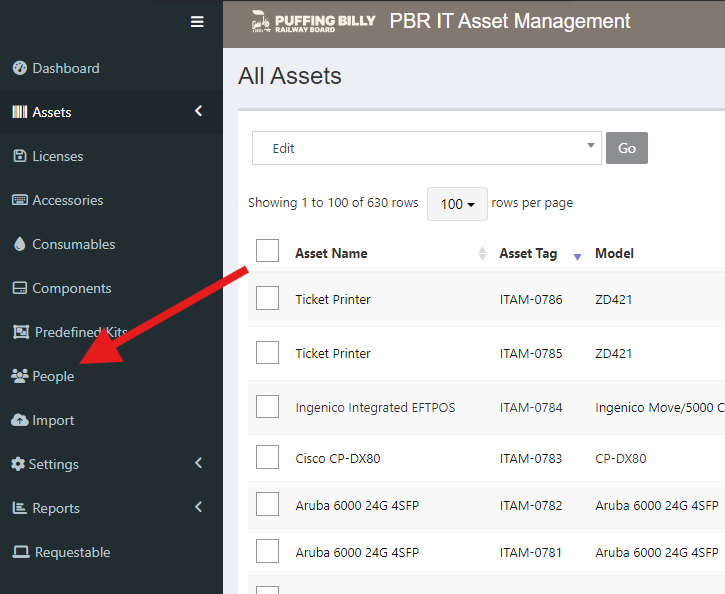Check the box for Aruba ITAM-0782

point(267,504)
